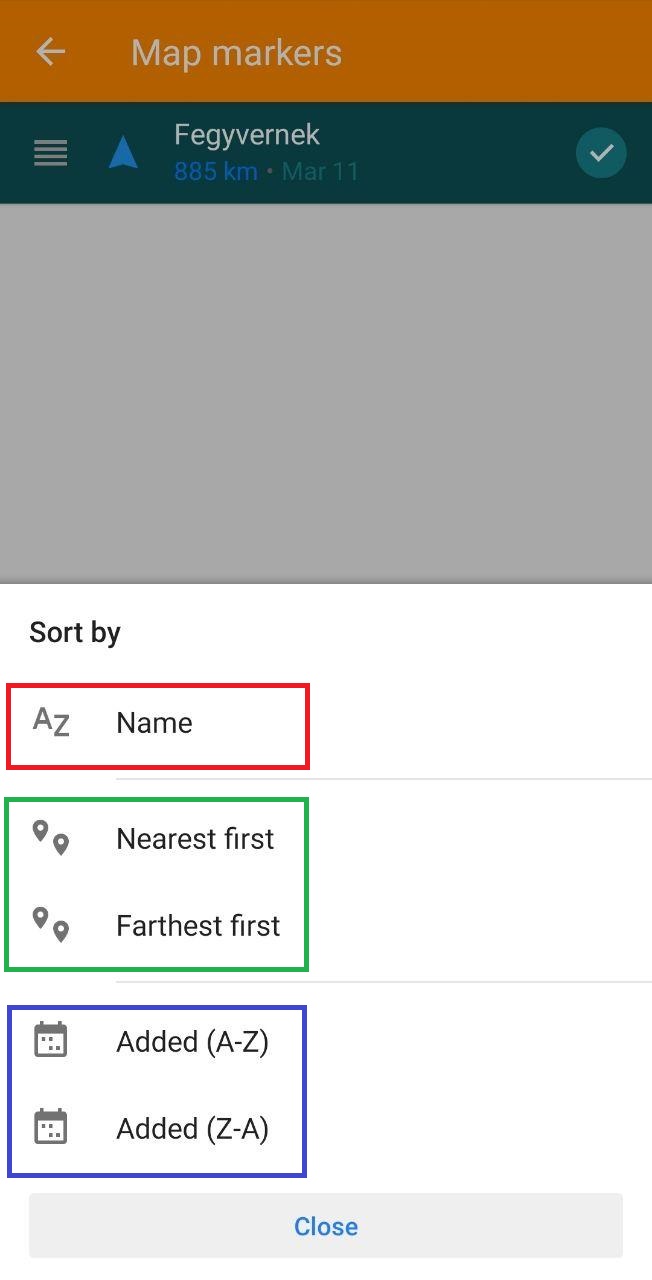
Task: Pick the Added (A-Z) sort option
Action: pyautogui.click(x=192, y=1042)
